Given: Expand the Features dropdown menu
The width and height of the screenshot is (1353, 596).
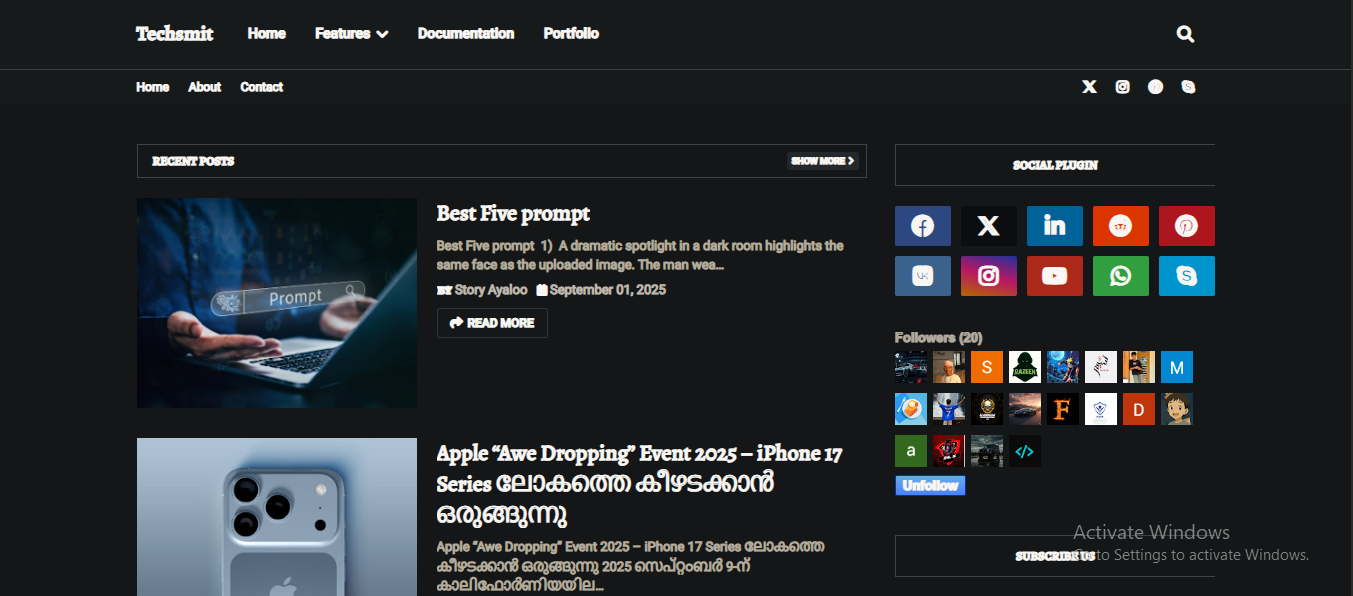Looking at the screenshot, I should [x=351, y=33].
